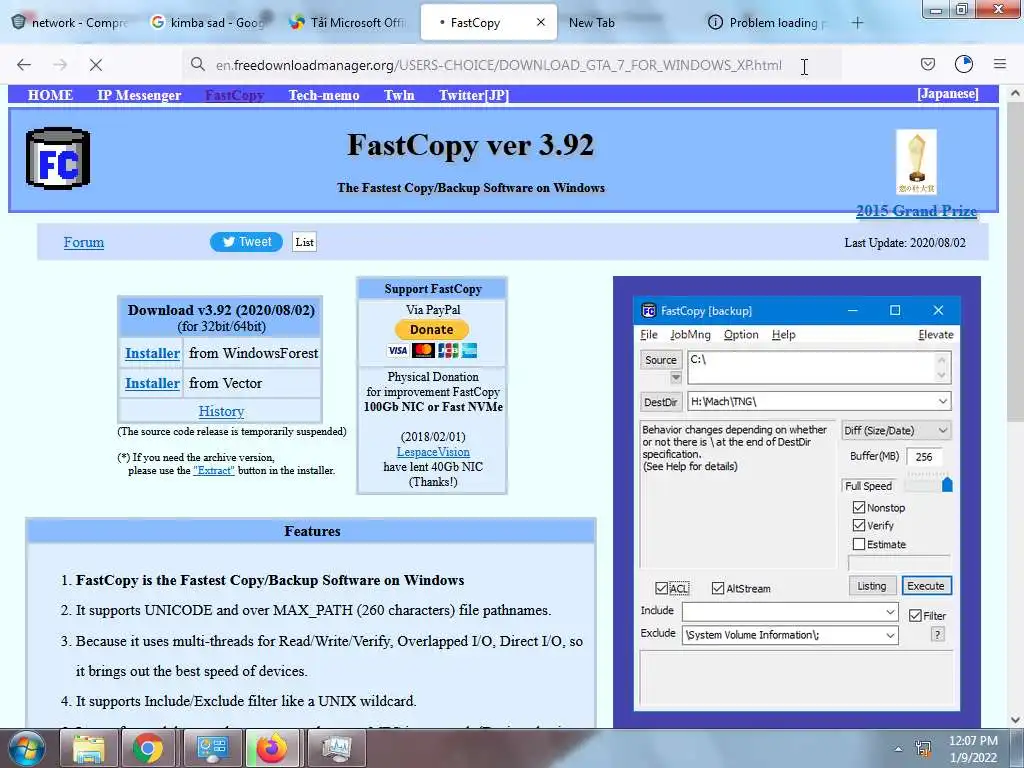Image resolution: width=1024 pixels, height=768 pixels.
Task: Open the History link
Action: point(221,411)
